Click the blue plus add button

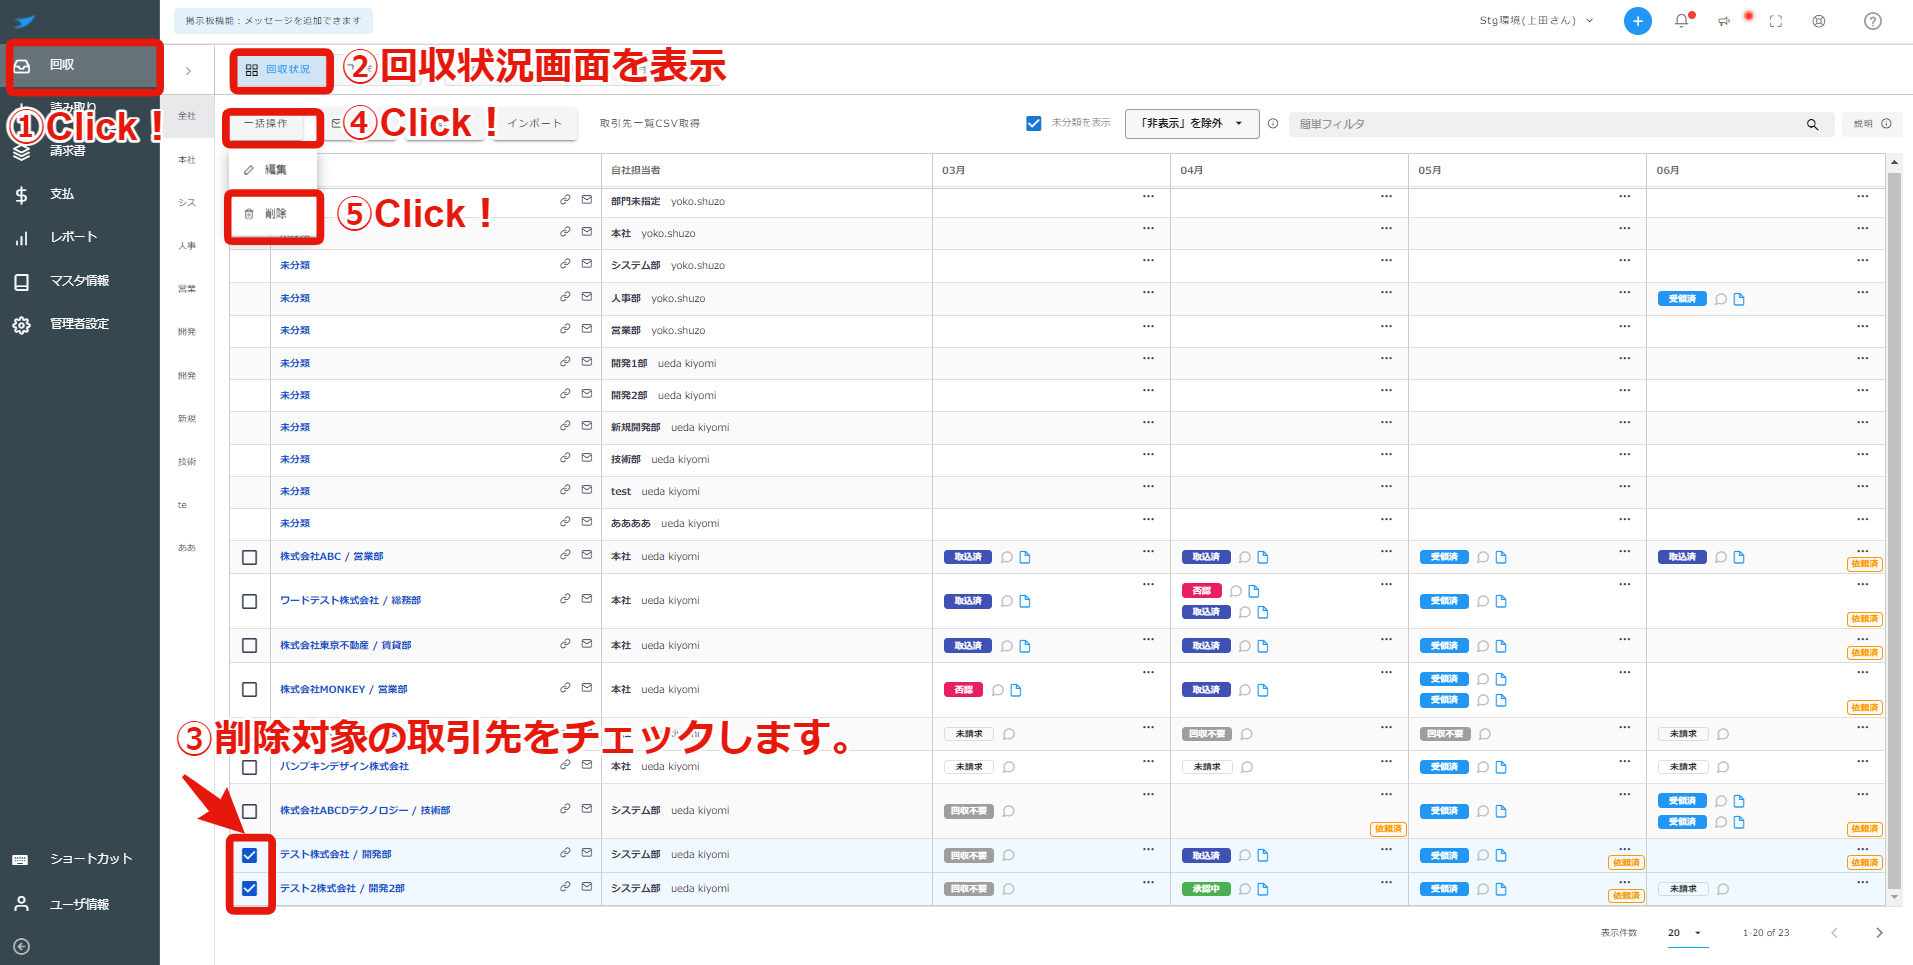1637,21
